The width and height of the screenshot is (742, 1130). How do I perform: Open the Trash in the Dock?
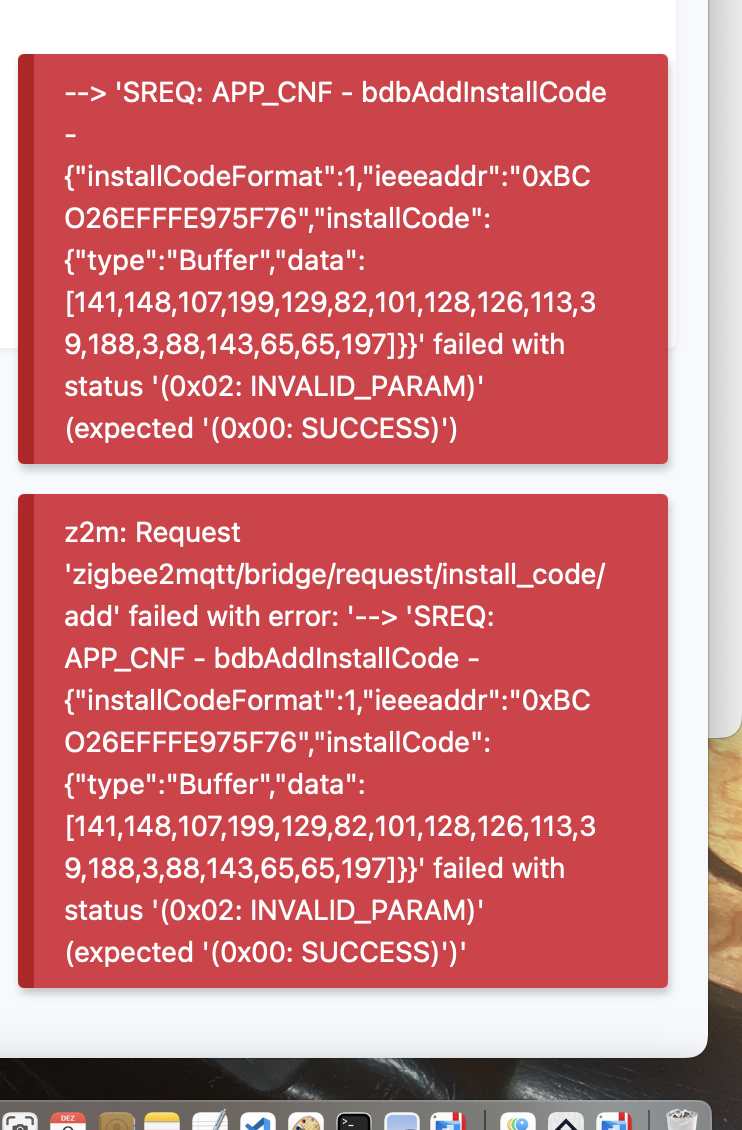681,1120
